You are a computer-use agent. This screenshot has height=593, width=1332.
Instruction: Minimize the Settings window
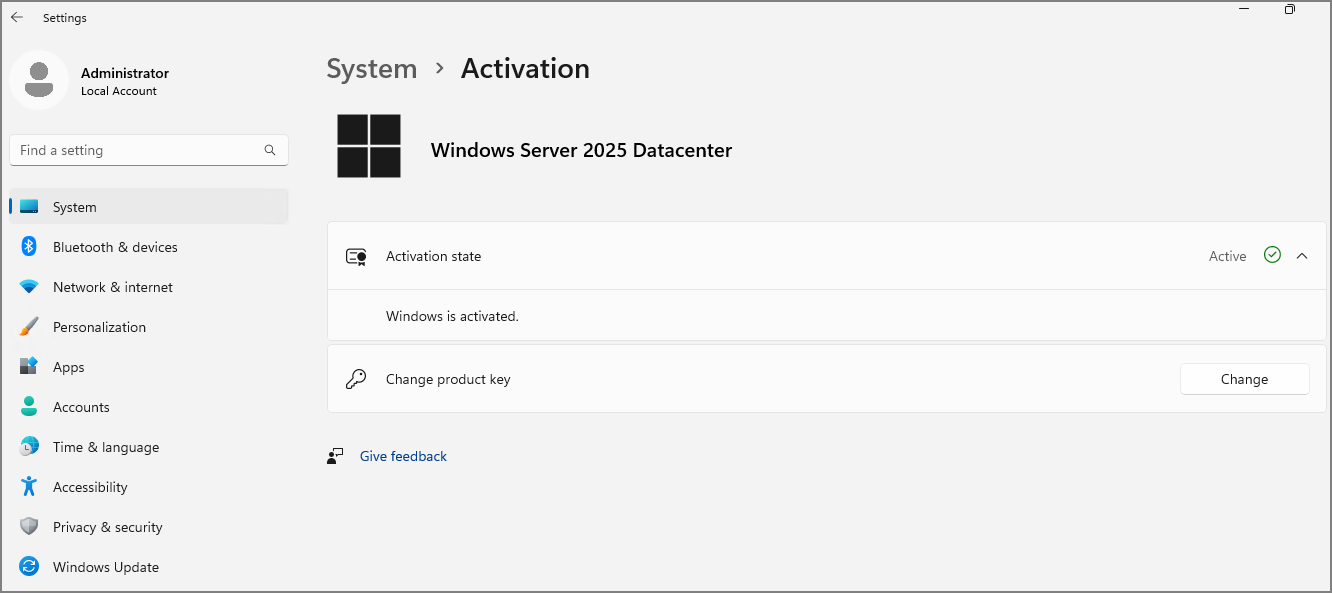[1244, 9]
